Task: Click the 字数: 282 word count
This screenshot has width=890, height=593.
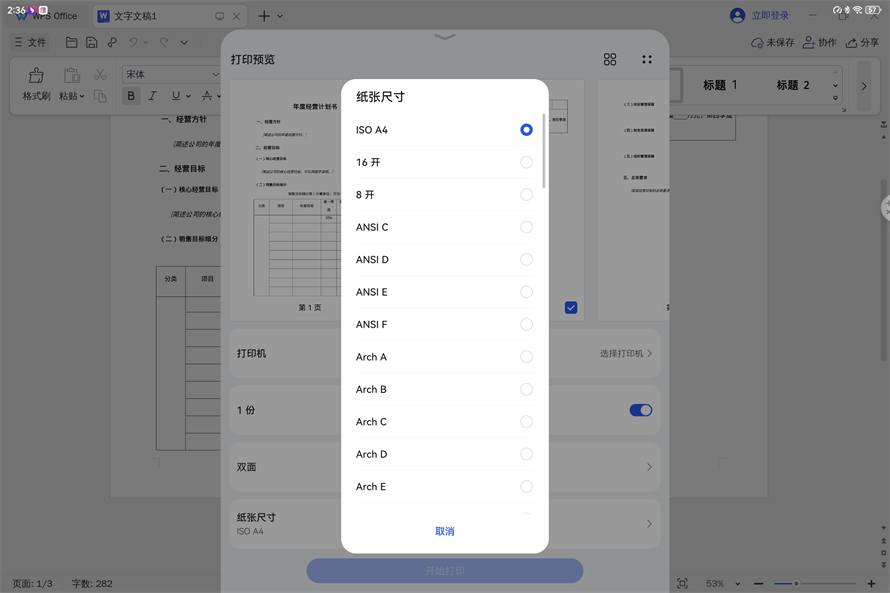Action: click(92, 583)
